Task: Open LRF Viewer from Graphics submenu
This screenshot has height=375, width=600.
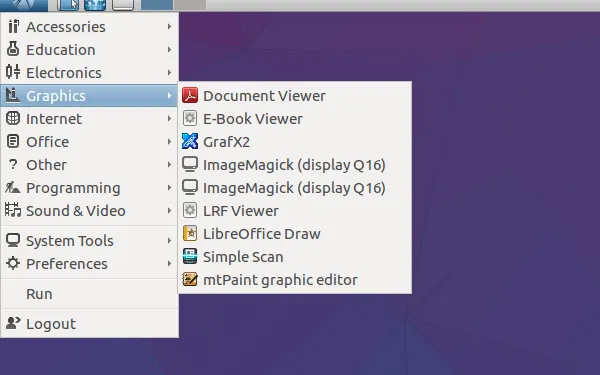Action: (295, 210)
